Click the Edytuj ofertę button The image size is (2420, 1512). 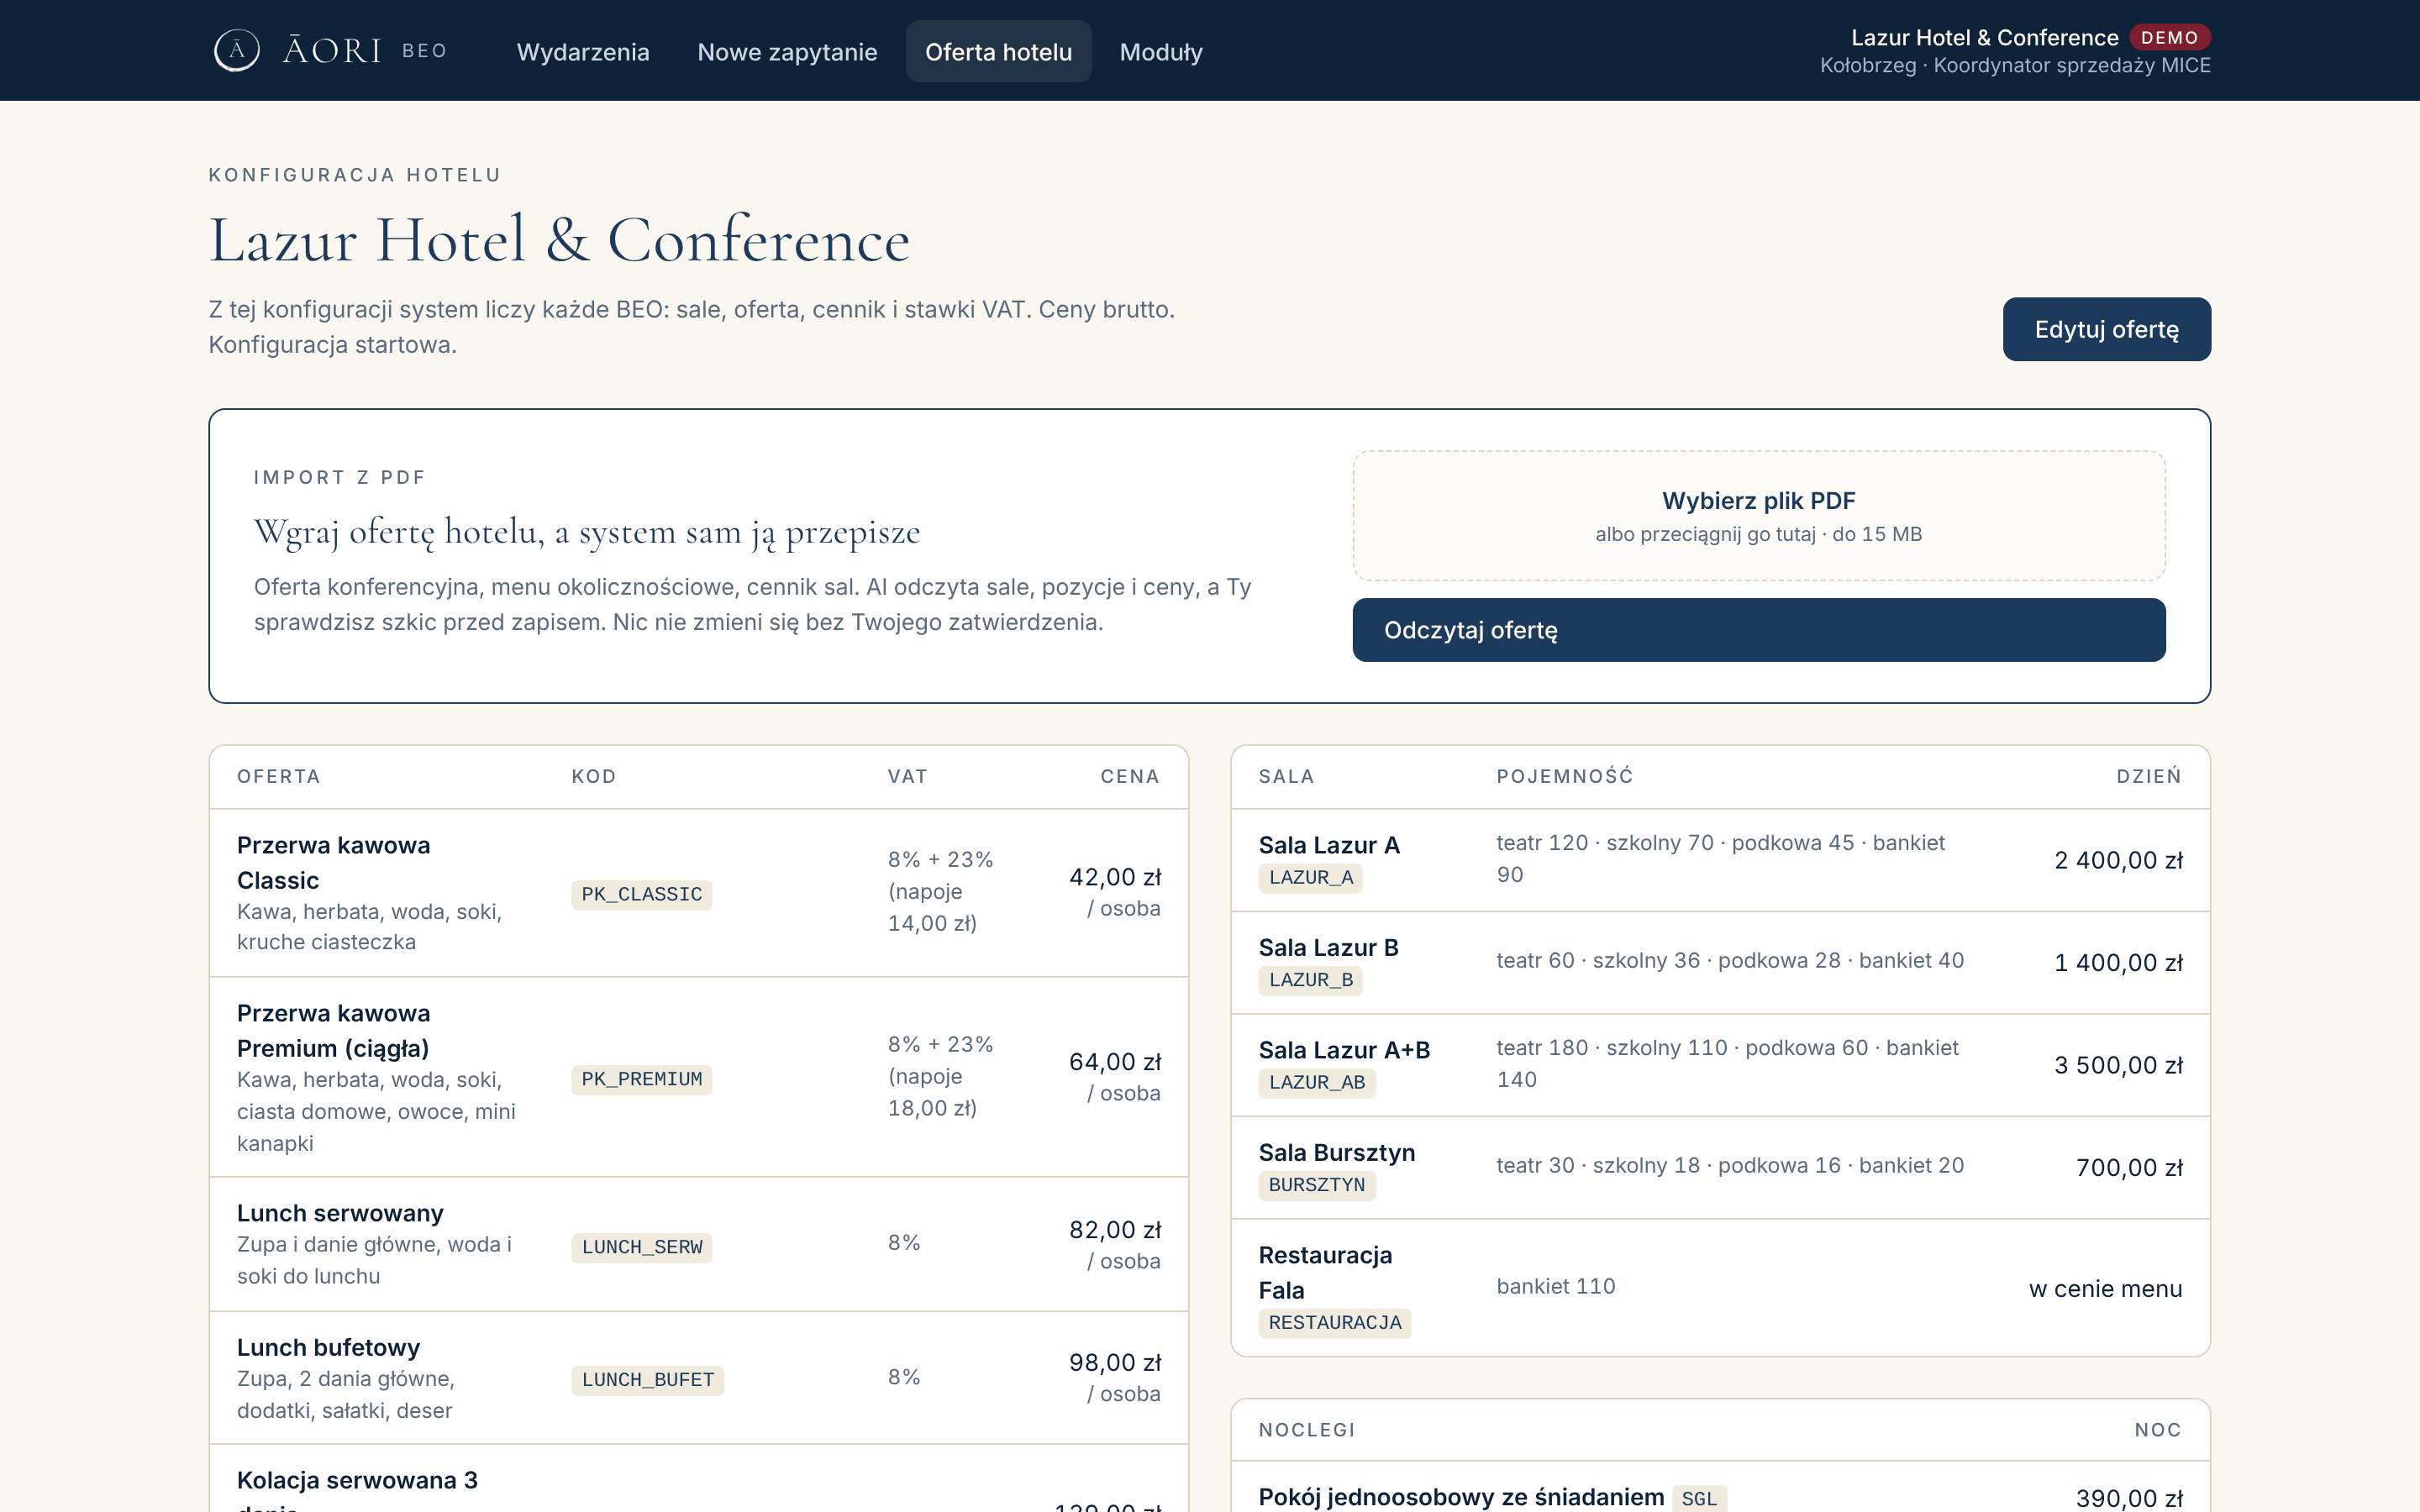point(2106,329)
